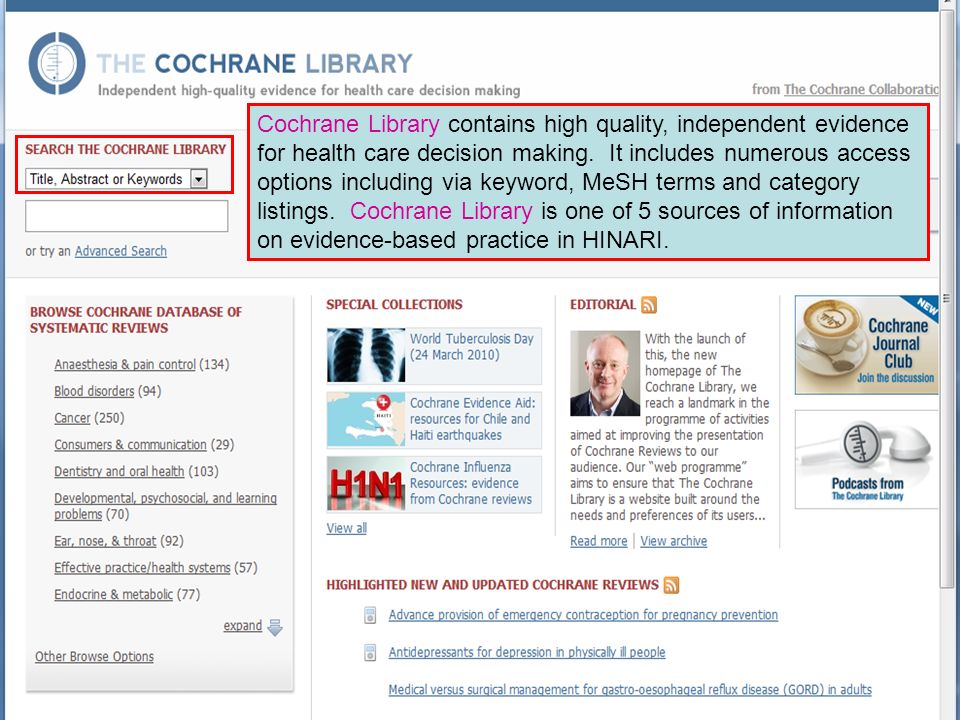
Task: Read more of the editorial
Action: pos(599,541)
